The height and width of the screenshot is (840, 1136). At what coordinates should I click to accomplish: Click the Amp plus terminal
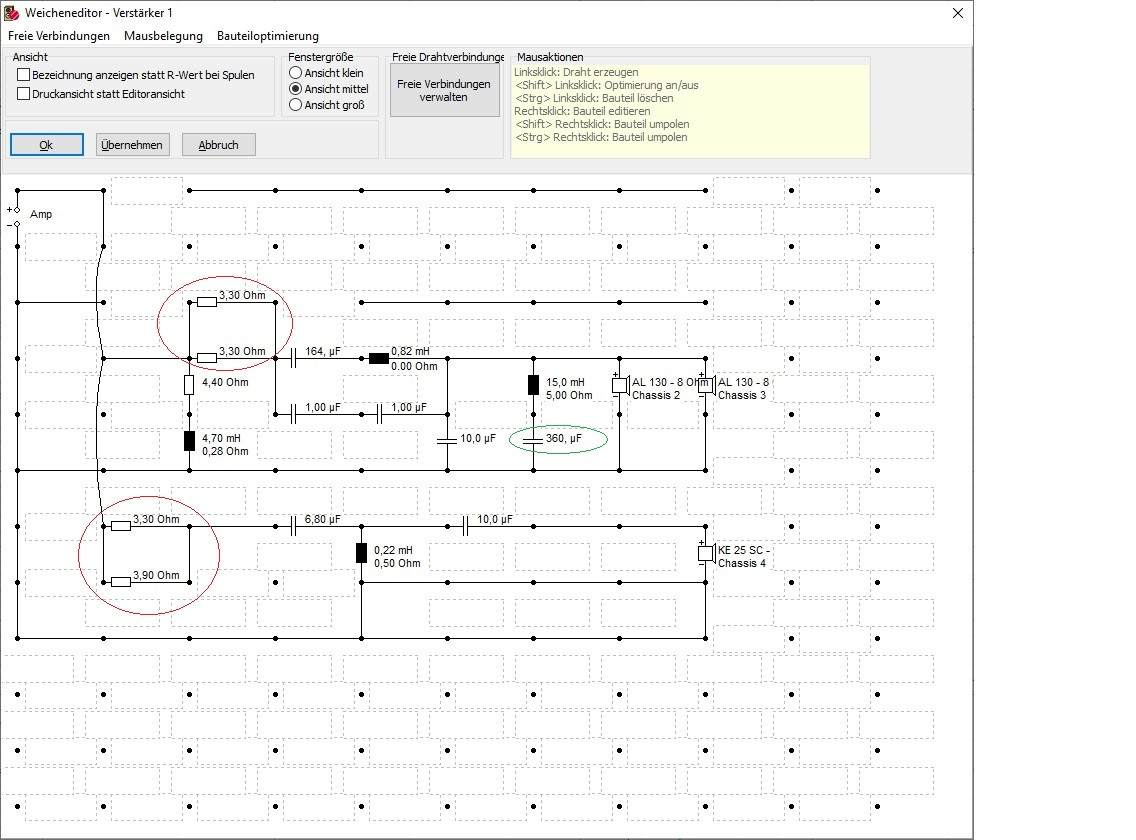[17, 210]
